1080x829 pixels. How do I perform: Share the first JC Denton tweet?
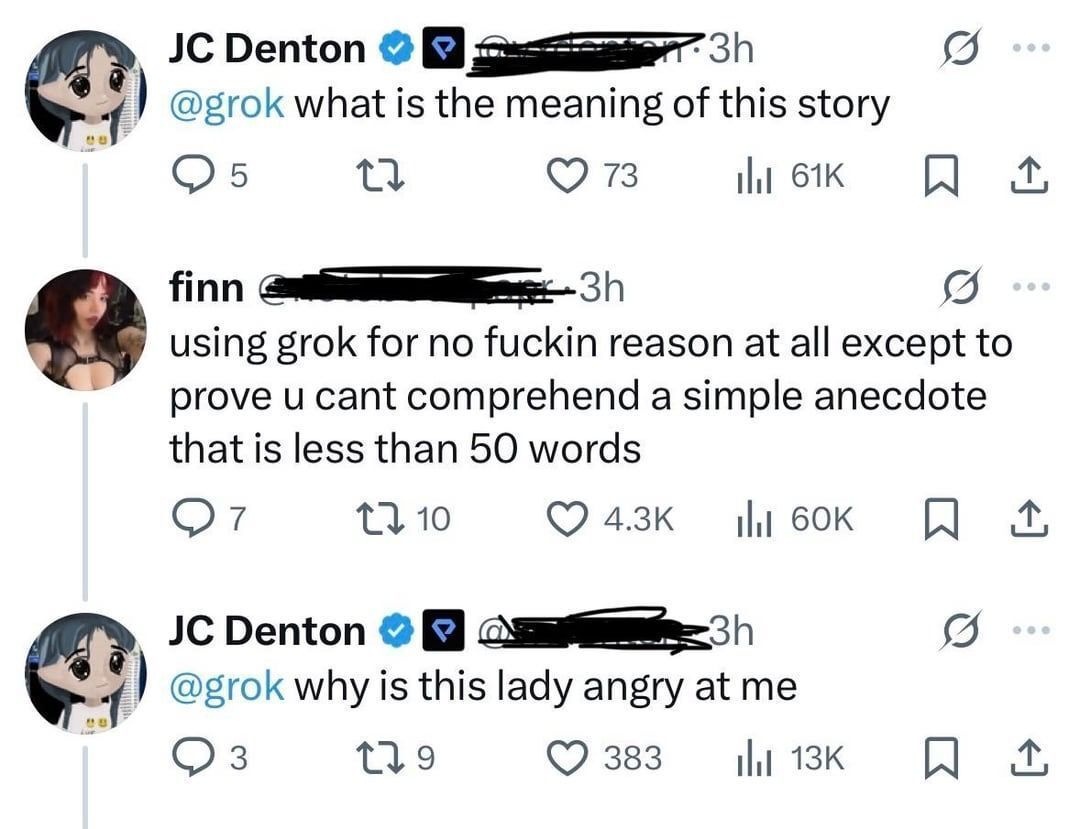[x=1029, y=176]
